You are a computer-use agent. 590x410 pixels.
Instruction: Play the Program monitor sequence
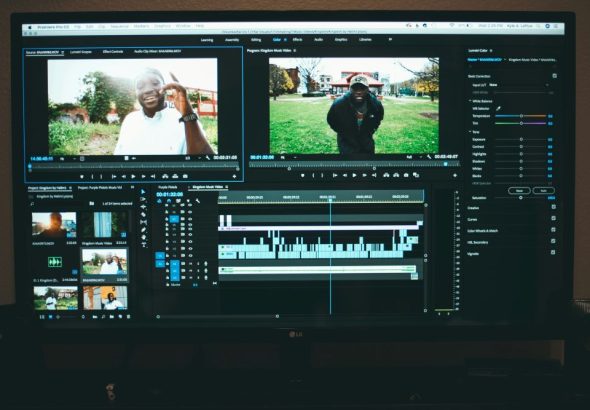click(354, 175)
